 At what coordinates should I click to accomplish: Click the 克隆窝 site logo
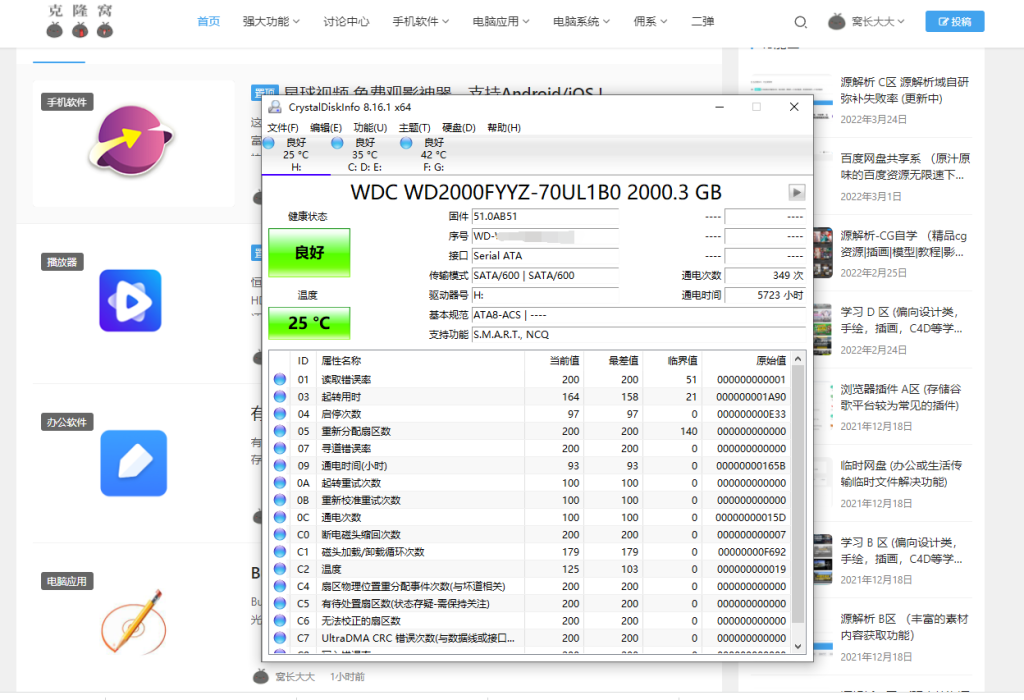click(x=80, y=21)
